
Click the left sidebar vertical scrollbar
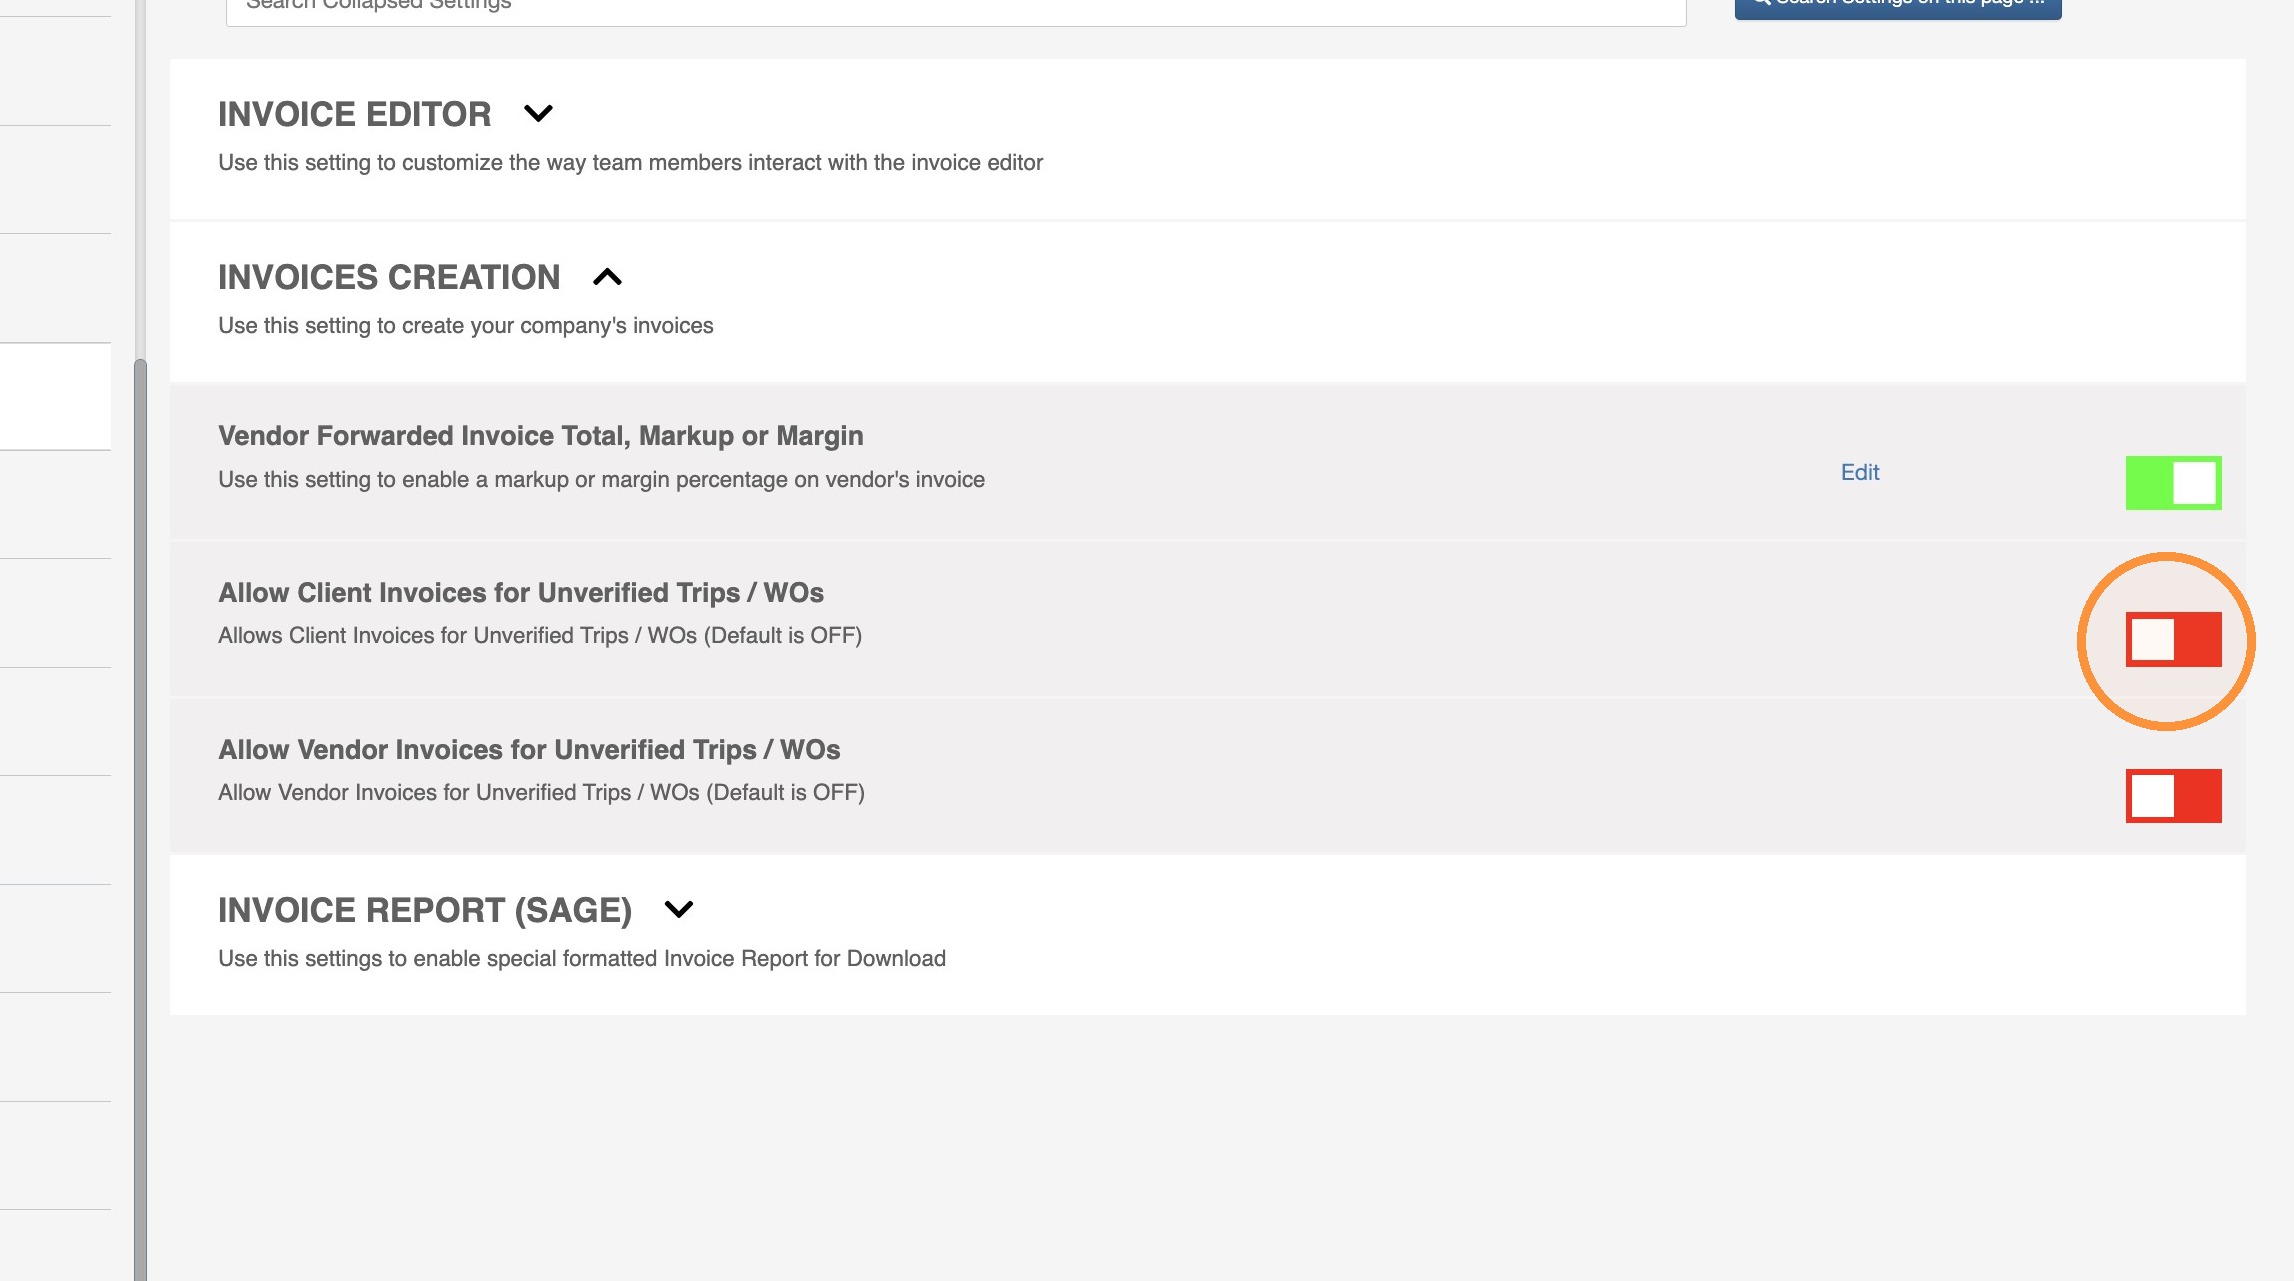click(x=140, y=818)
